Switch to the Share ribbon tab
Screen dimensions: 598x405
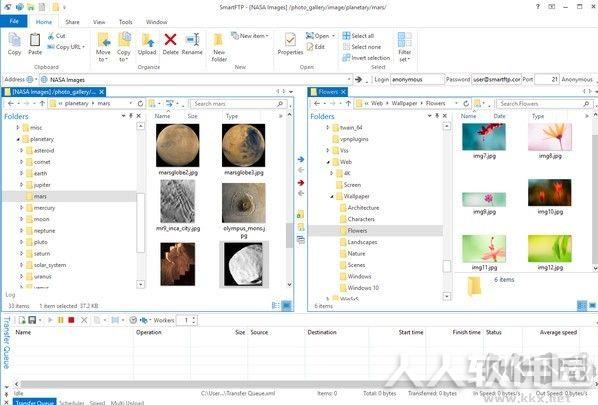(x=72, y=22)
